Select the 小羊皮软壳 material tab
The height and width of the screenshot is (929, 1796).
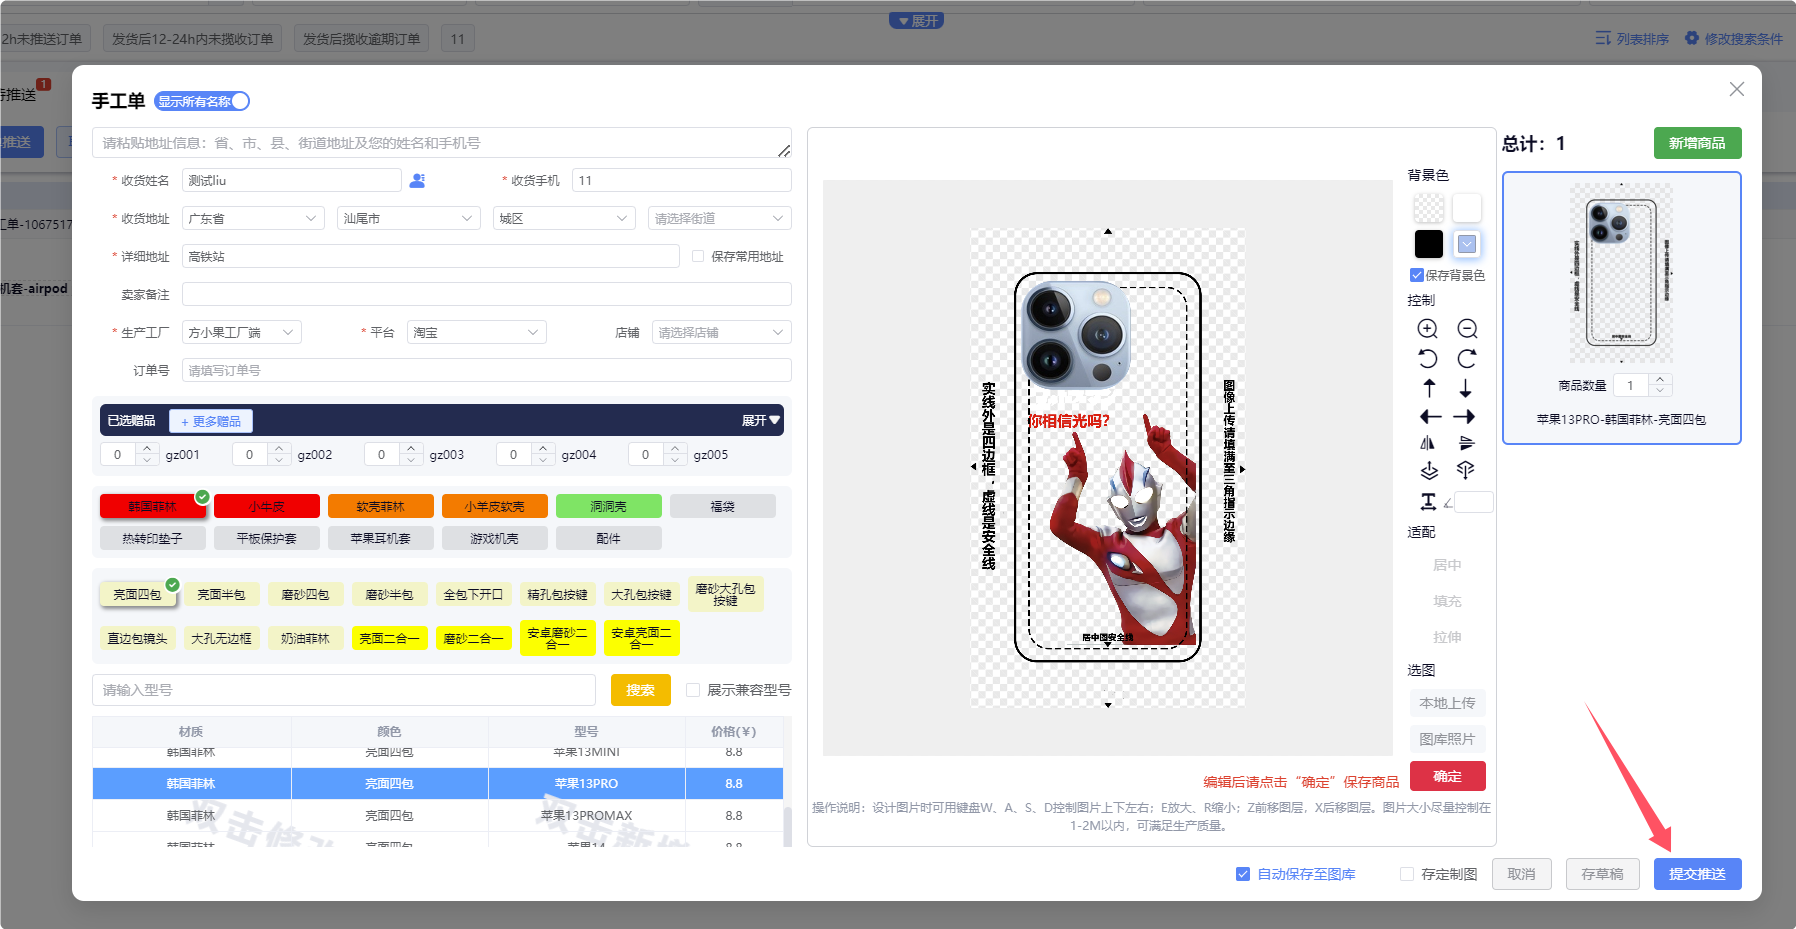point(495,506)
